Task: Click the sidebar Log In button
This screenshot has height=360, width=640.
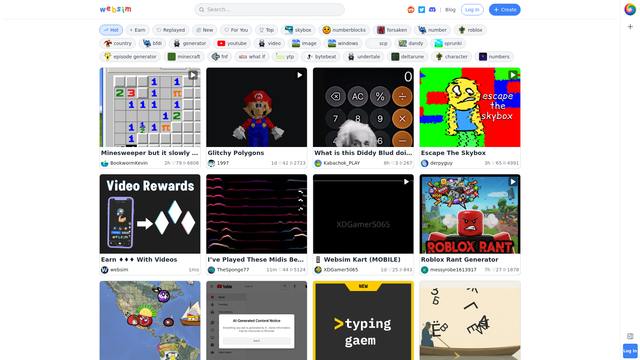Action: 630,351
